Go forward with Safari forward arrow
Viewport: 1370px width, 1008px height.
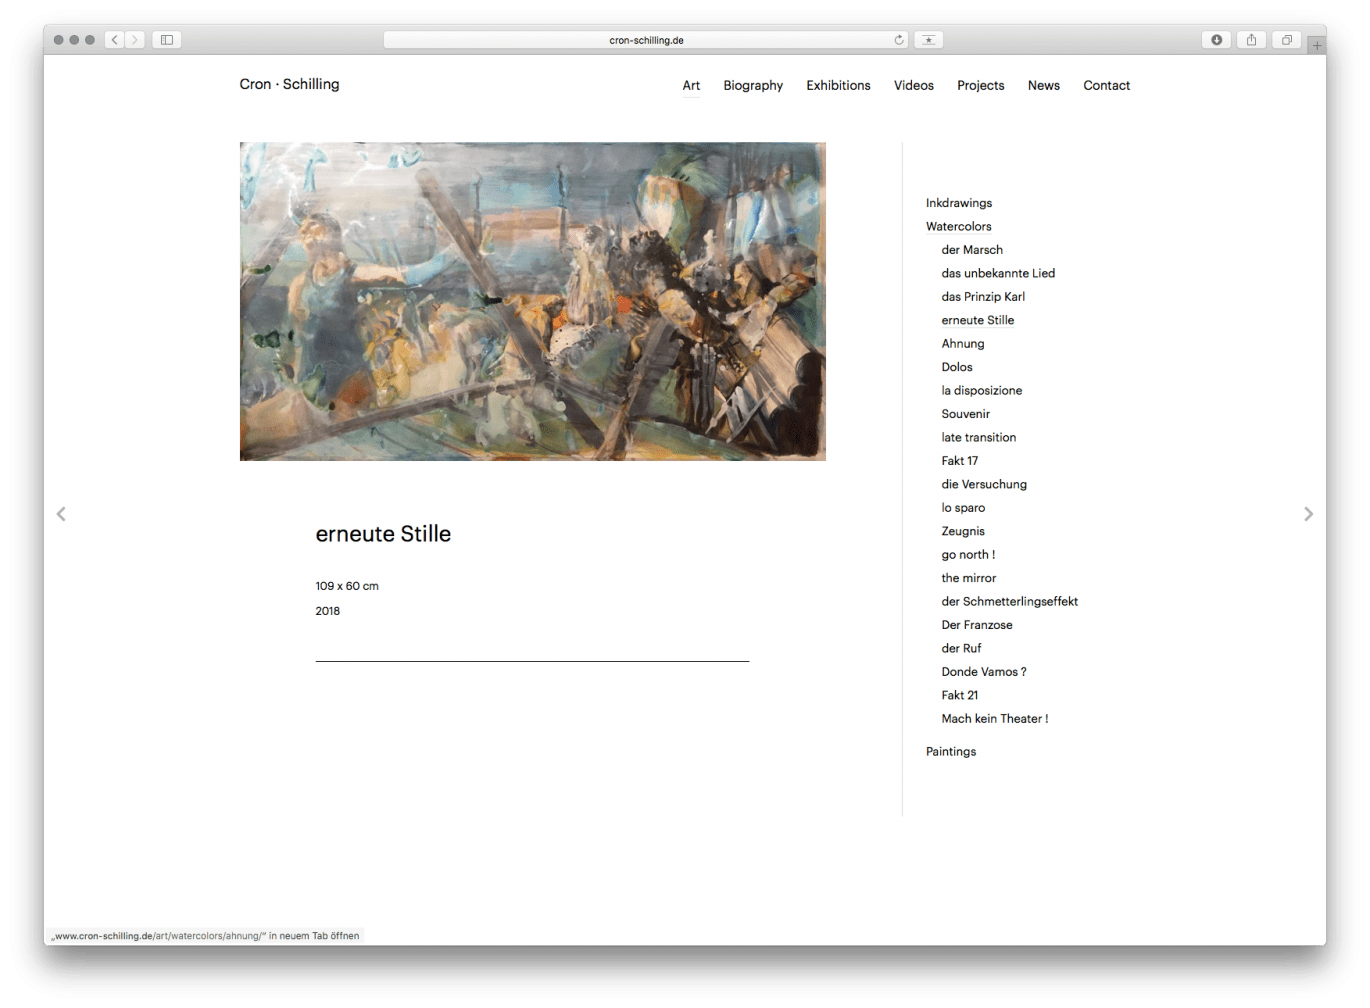click(x=135, y=40)
